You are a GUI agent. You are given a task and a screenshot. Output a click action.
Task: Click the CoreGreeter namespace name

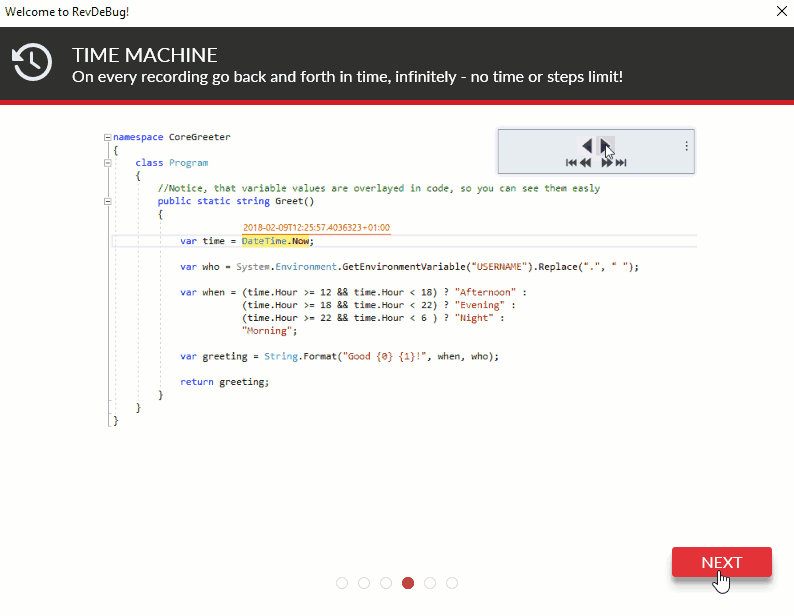200,137
